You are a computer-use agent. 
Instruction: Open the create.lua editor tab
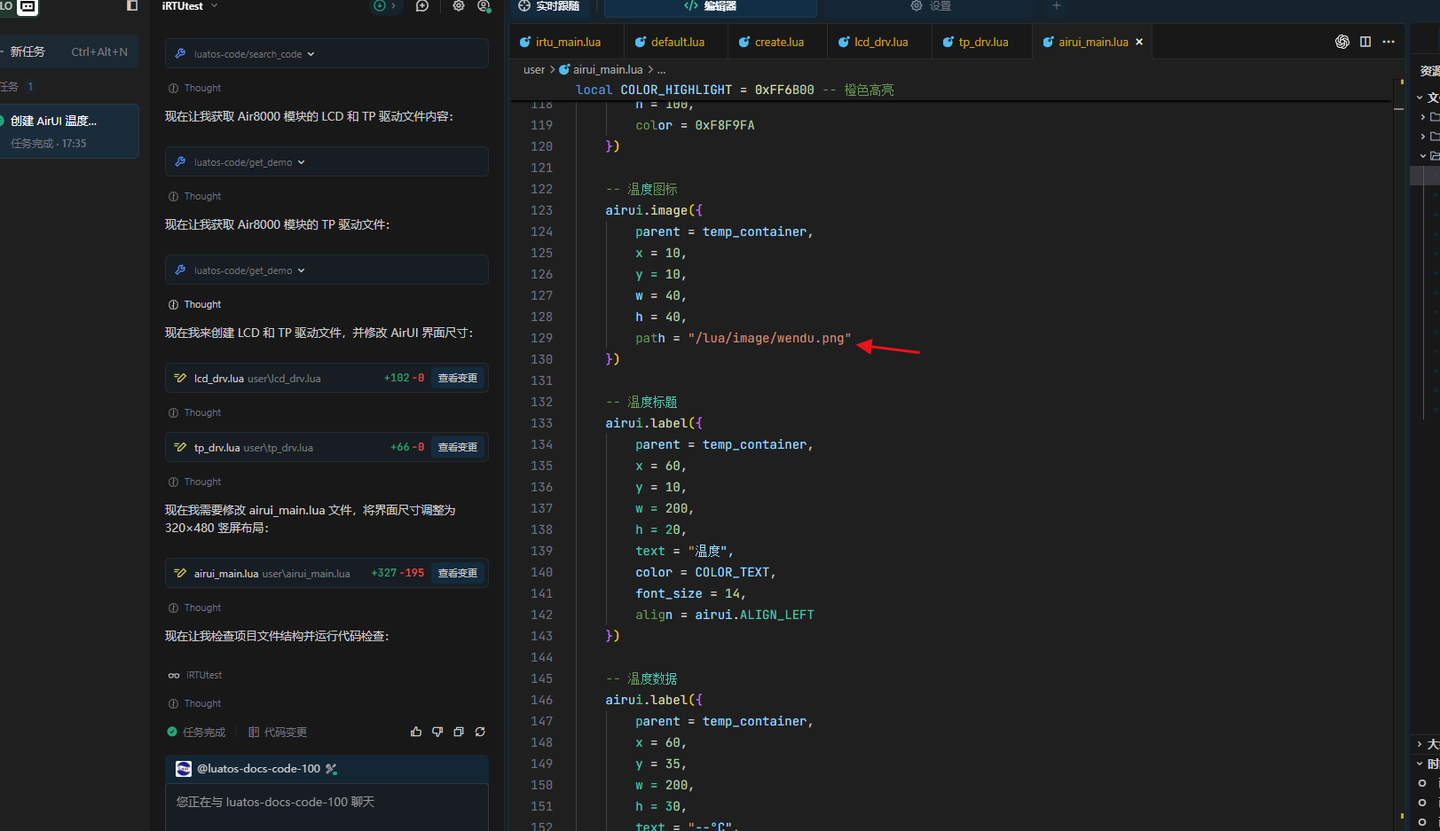coord(779,42)
